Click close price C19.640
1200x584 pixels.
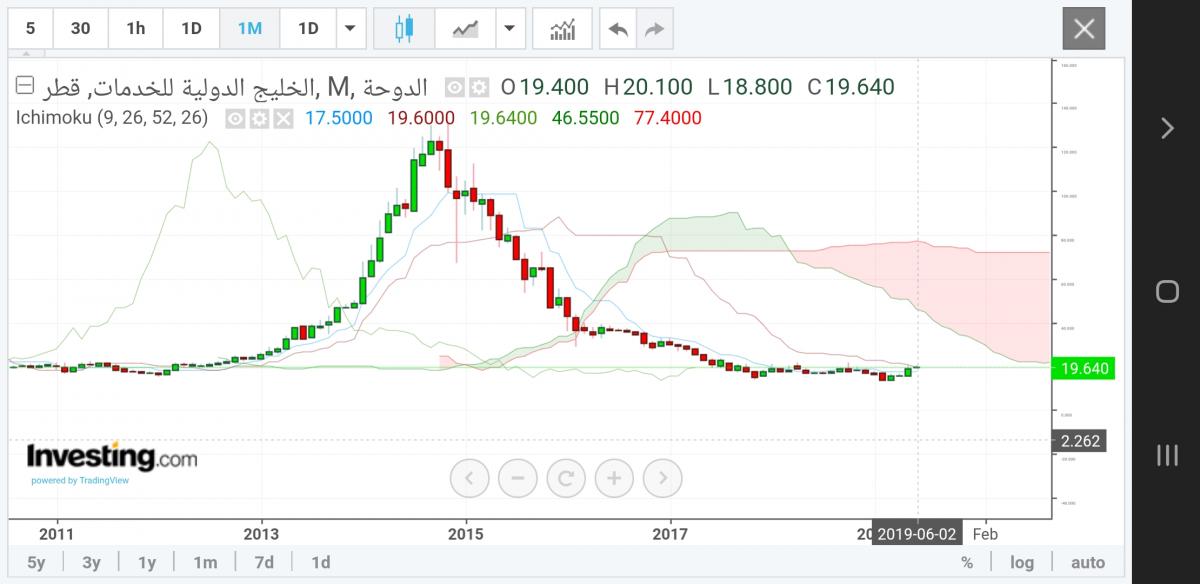pyautogui.click(x=851, y=87)
